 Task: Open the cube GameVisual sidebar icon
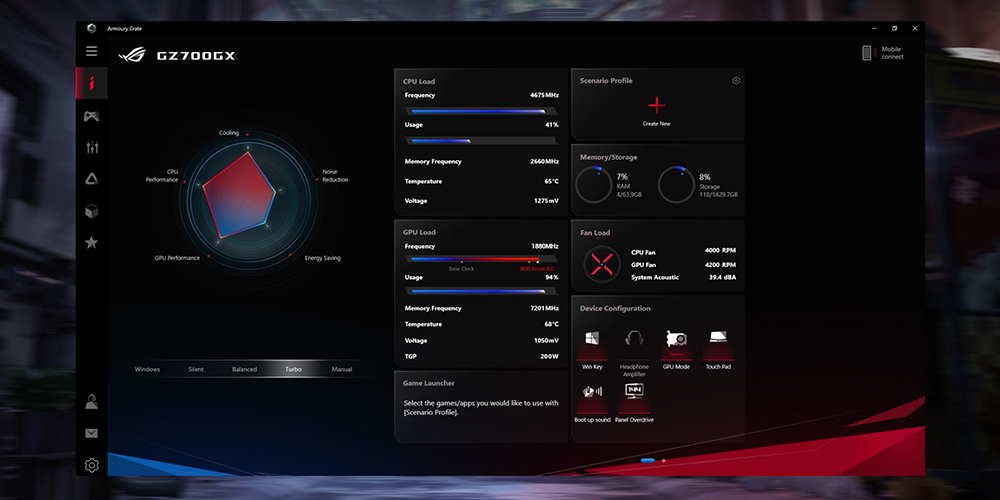coord(91,211)
